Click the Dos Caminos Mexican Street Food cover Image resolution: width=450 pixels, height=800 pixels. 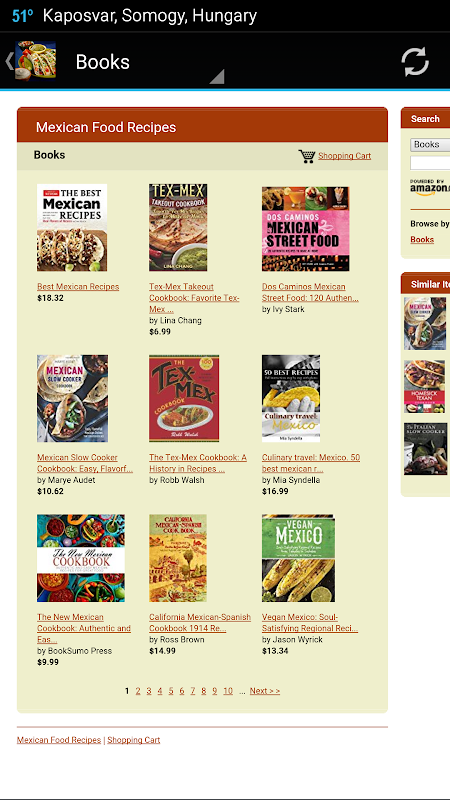[306, 229]
